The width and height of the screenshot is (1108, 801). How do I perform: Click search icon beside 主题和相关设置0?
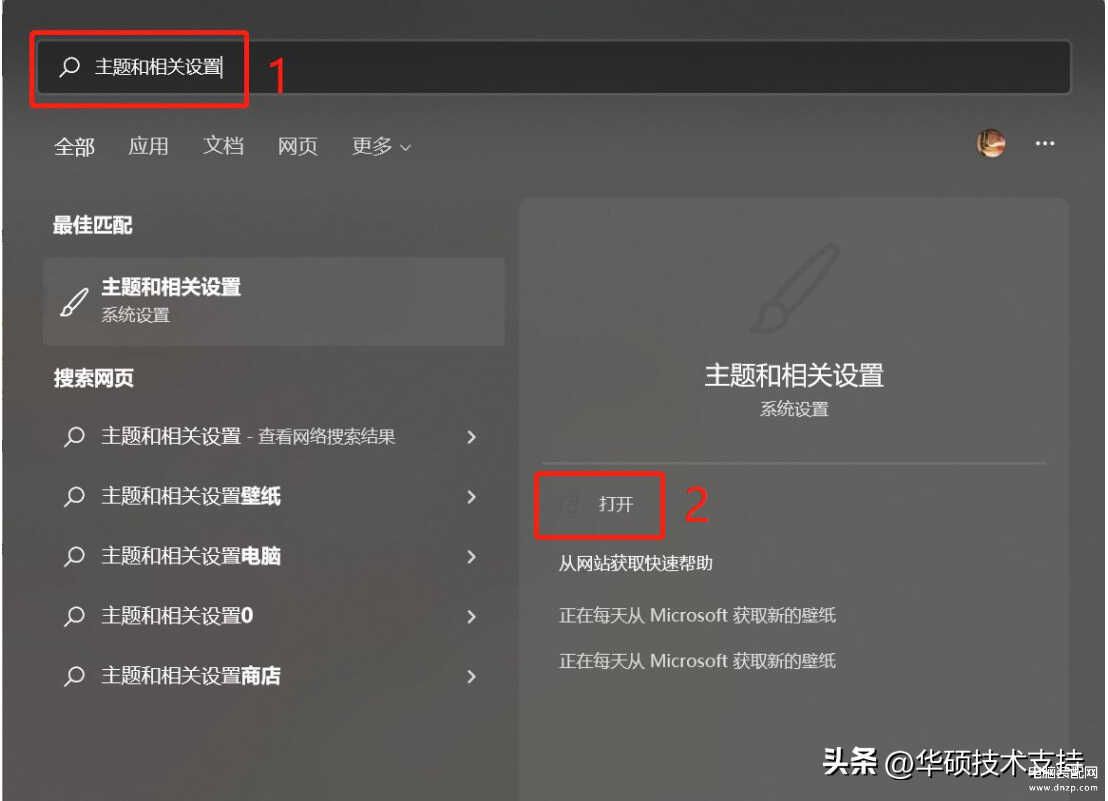74,616
